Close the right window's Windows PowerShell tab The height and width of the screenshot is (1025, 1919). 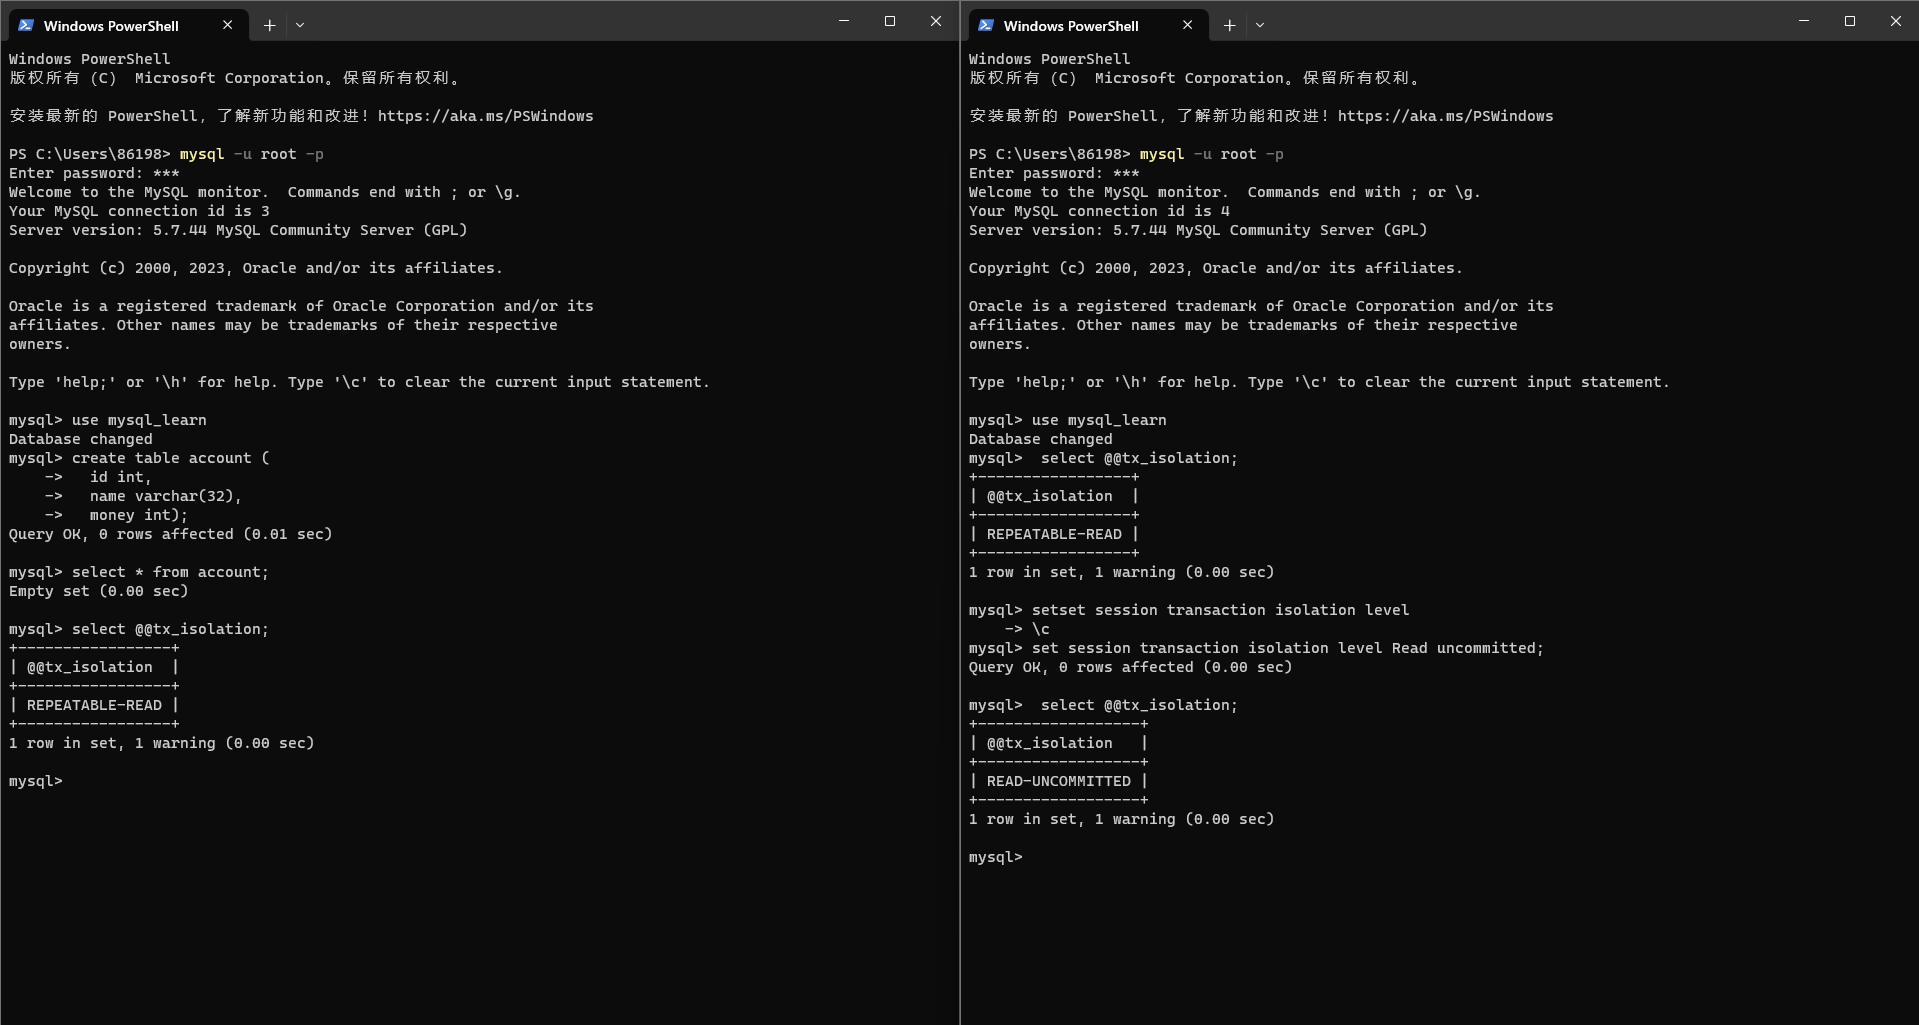pyautogui.click(x=1187, y=25)
